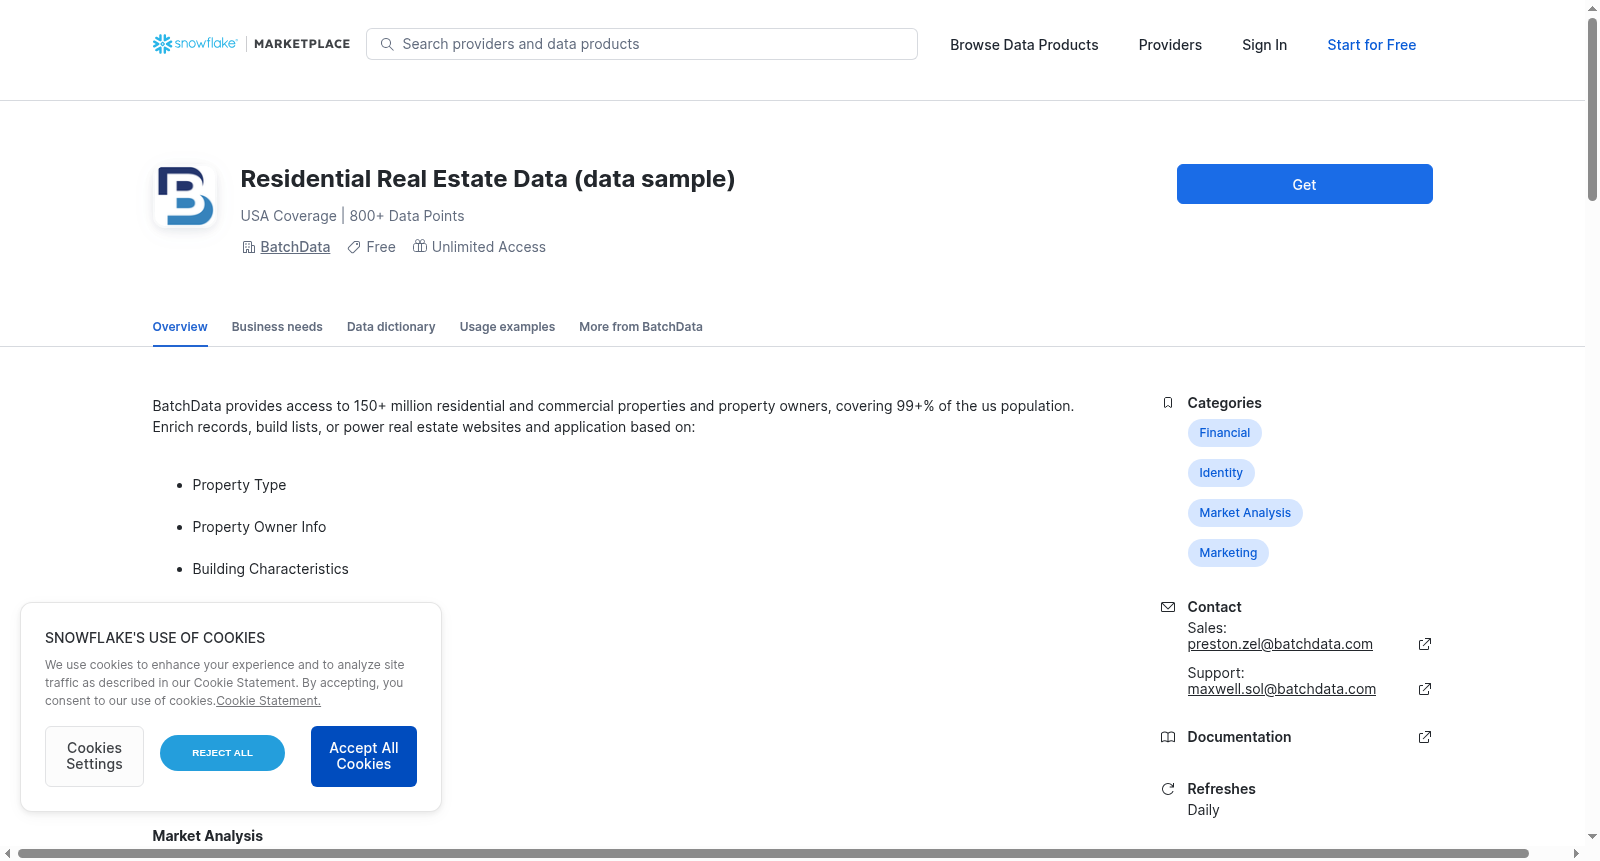Click the 'Daily' refresh value
1600x861 pixels.
click(x=1203, y=810)
